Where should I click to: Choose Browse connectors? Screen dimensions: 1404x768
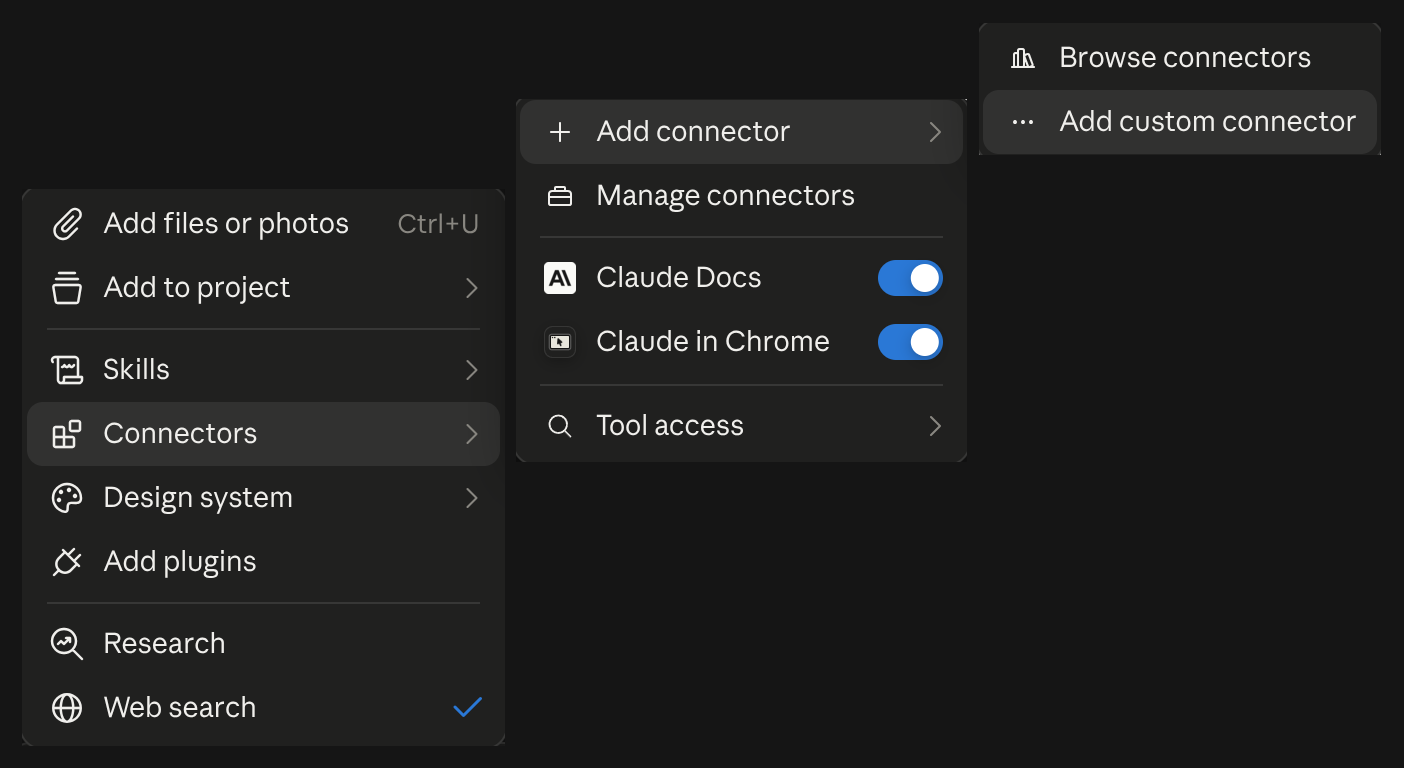[x=1180, y=58]
